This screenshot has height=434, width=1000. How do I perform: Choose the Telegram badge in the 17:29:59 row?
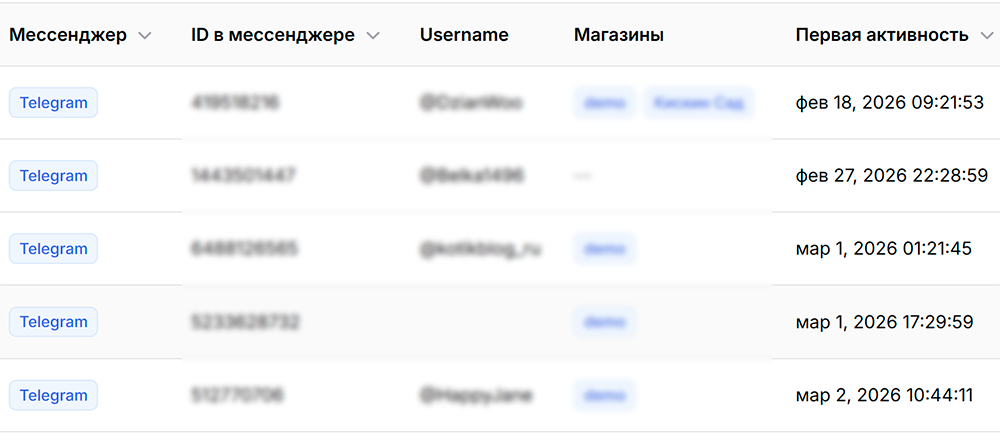[x=54, y=322]
